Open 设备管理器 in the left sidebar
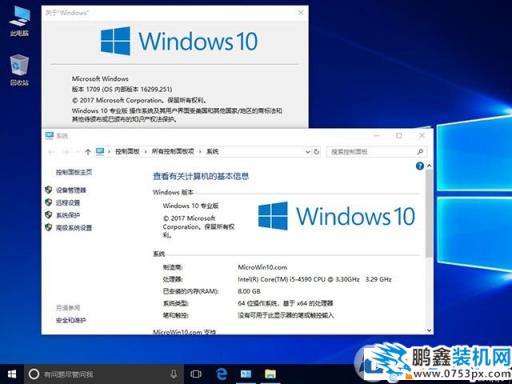 (x=71, y=190)
